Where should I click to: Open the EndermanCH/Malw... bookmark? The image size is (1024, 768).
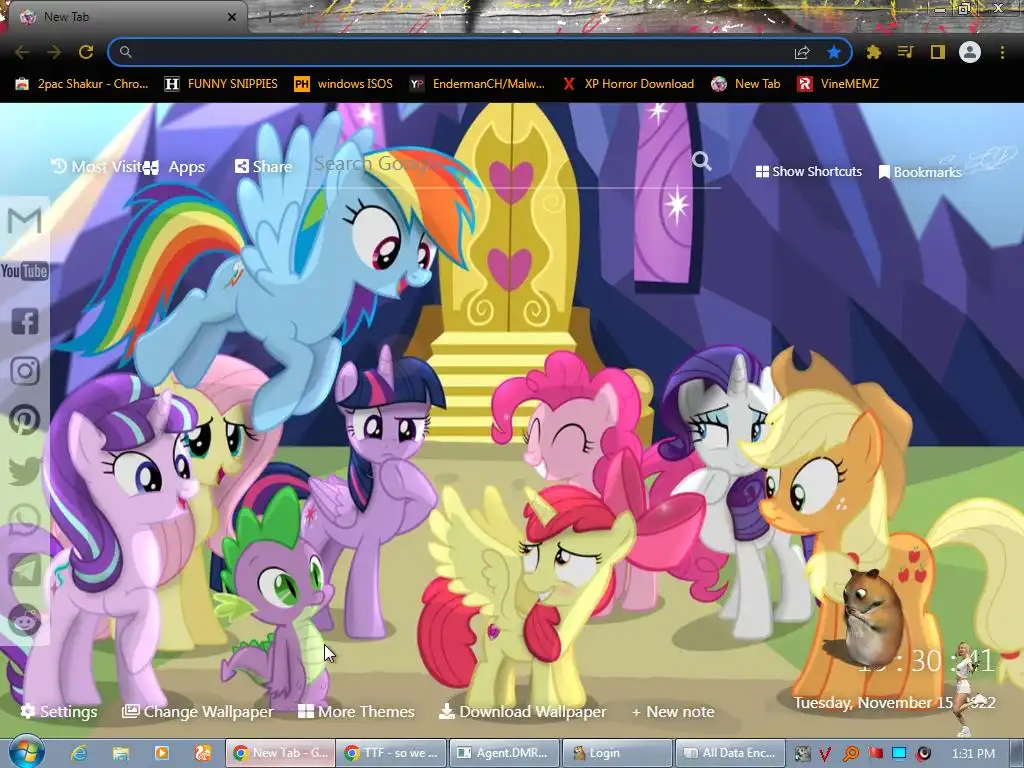click(477, 84)
